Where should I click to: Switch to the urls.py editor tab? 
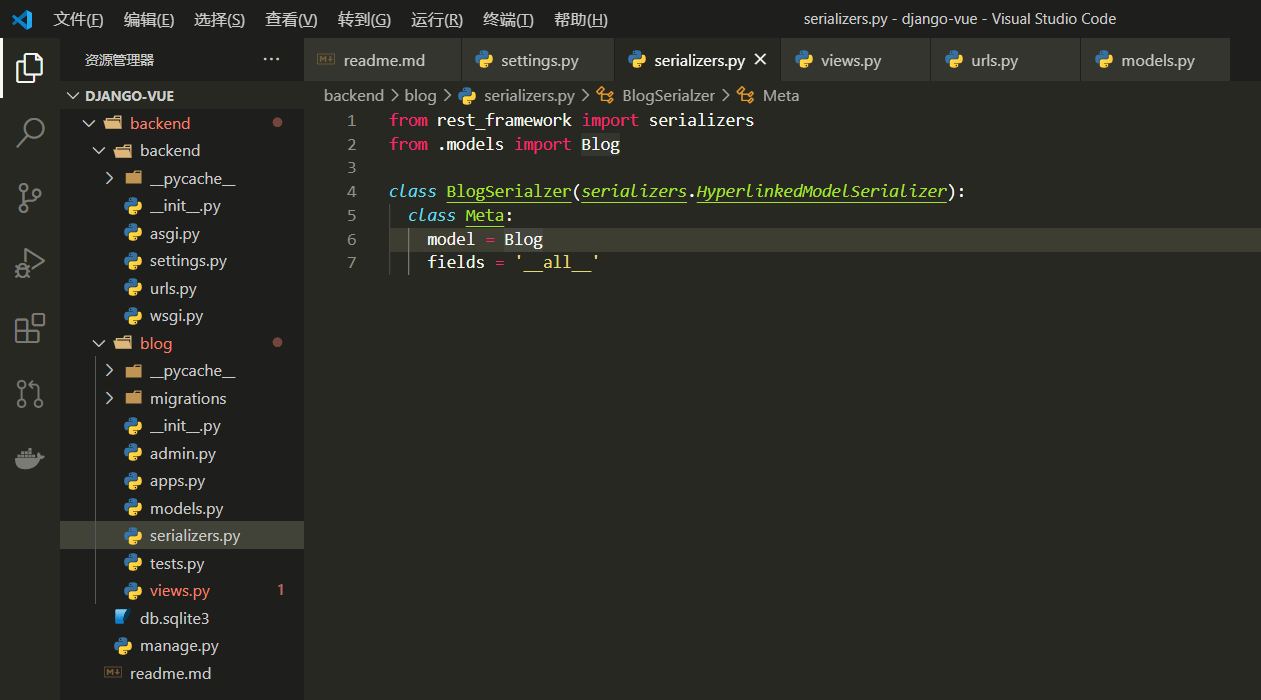pyautogui.click(x=1006, y=60)
